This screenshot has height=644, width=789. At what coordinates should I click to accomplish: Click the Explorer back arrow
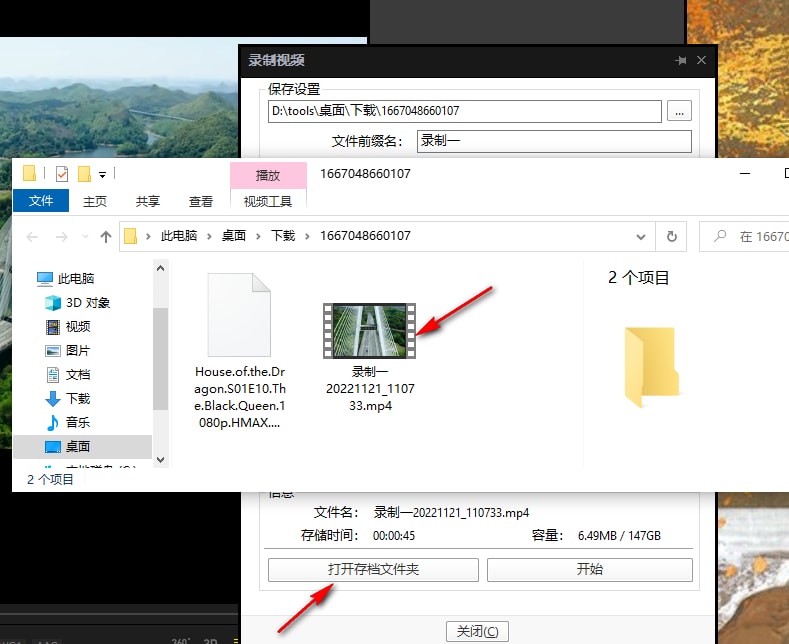coord(32,236)
